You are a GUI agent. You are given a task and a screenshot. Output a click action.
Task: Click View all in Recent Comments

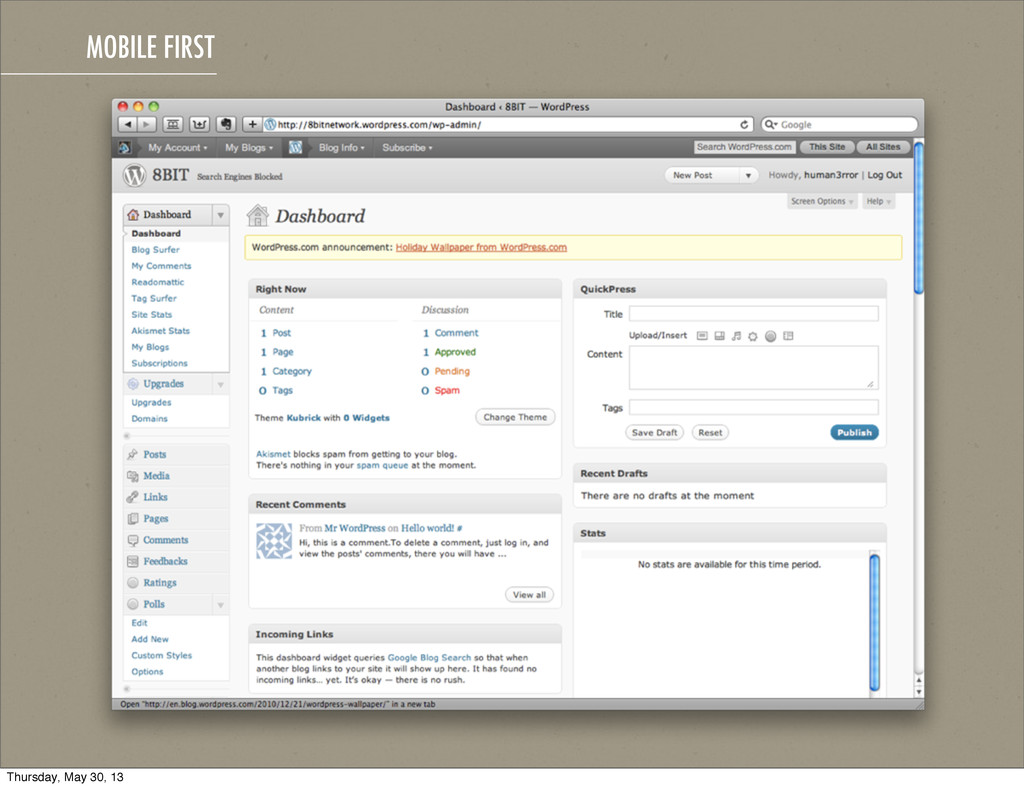[x=529, y=595]
